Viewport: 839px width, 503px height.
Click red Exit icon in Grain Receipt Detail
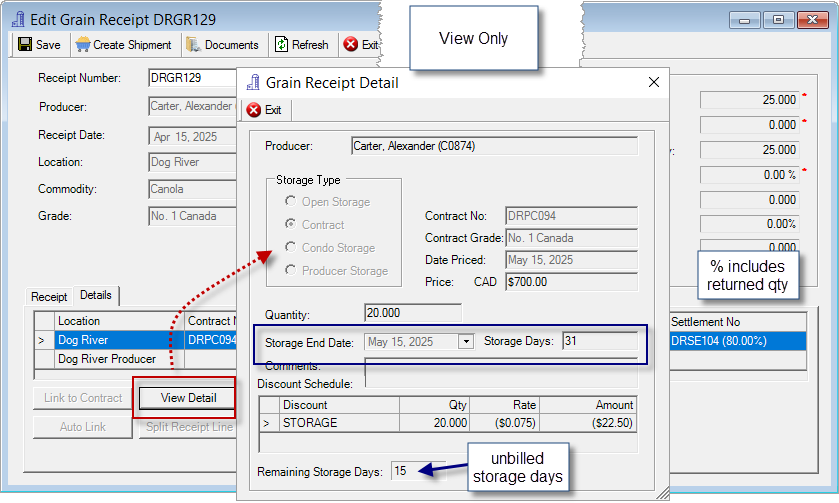[254, 110]
